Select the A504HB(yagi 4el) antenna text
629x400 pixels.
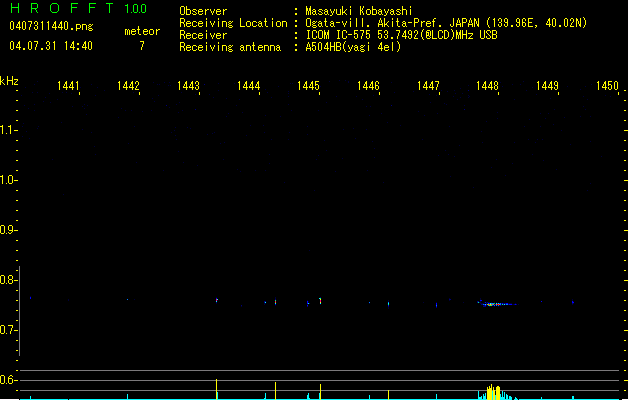click(x=353, y=47)
